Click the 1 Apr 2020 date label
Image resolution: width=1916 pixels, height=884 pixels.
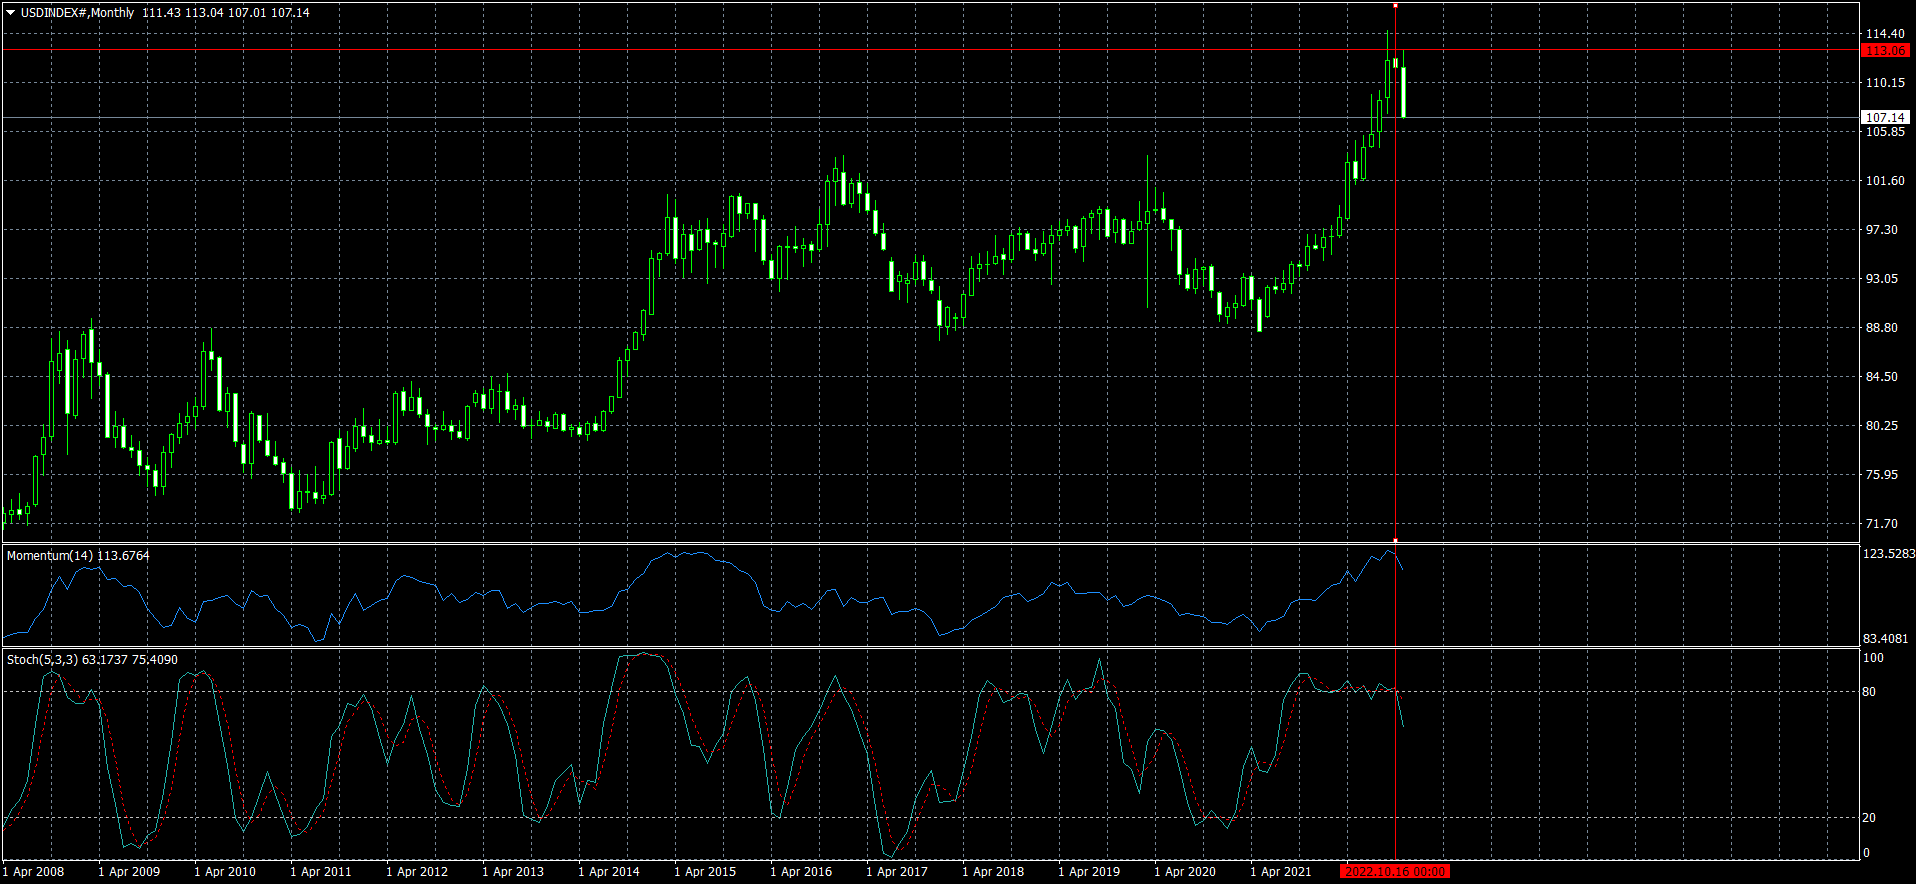(x=1185, y=872)
